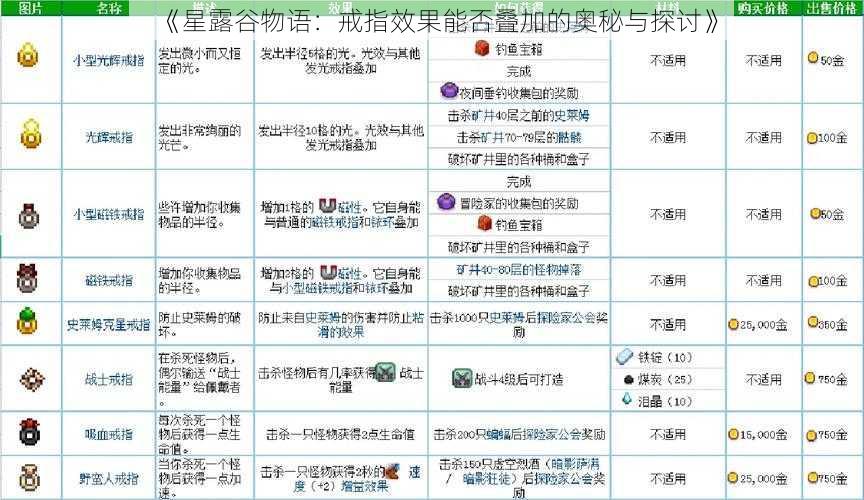Click coin icon beside 100金 in 光辉戒指 row
The image size is (864, 500).
pos(812,138)
